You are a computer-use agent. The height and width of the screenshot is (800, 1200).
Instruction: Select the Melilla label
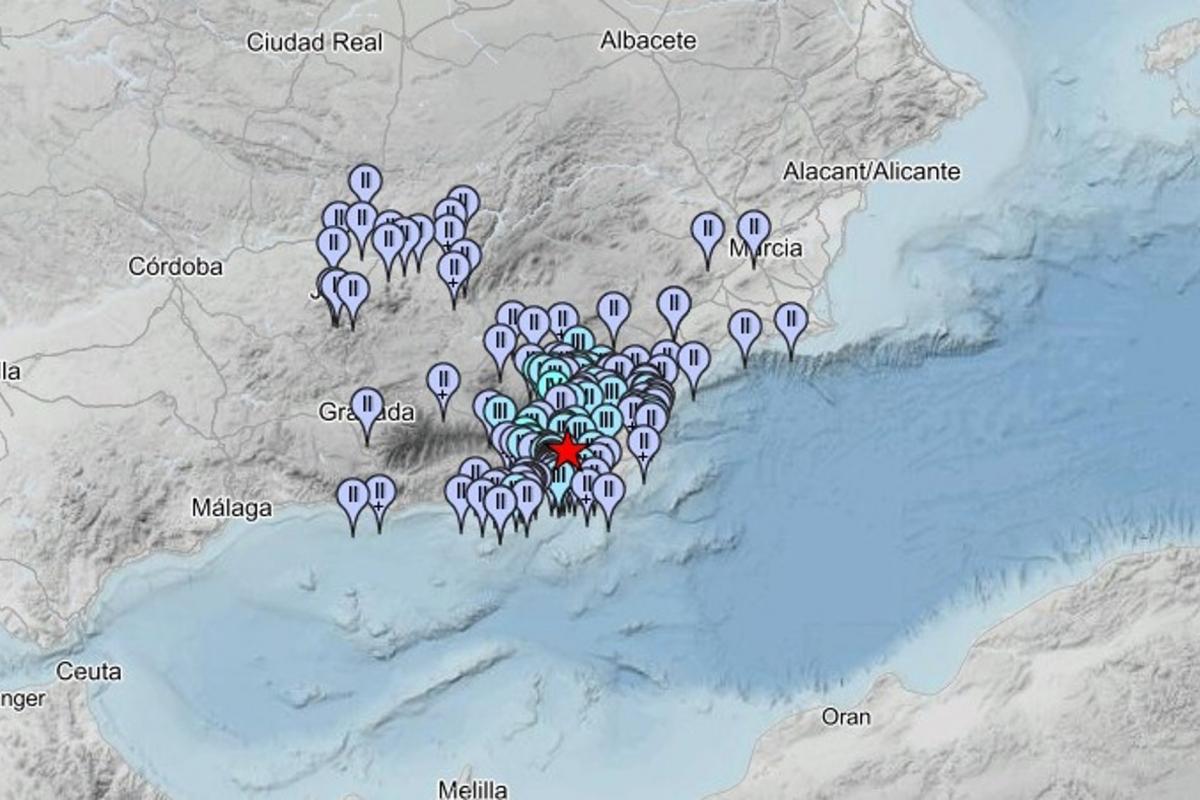click(473, 789)
